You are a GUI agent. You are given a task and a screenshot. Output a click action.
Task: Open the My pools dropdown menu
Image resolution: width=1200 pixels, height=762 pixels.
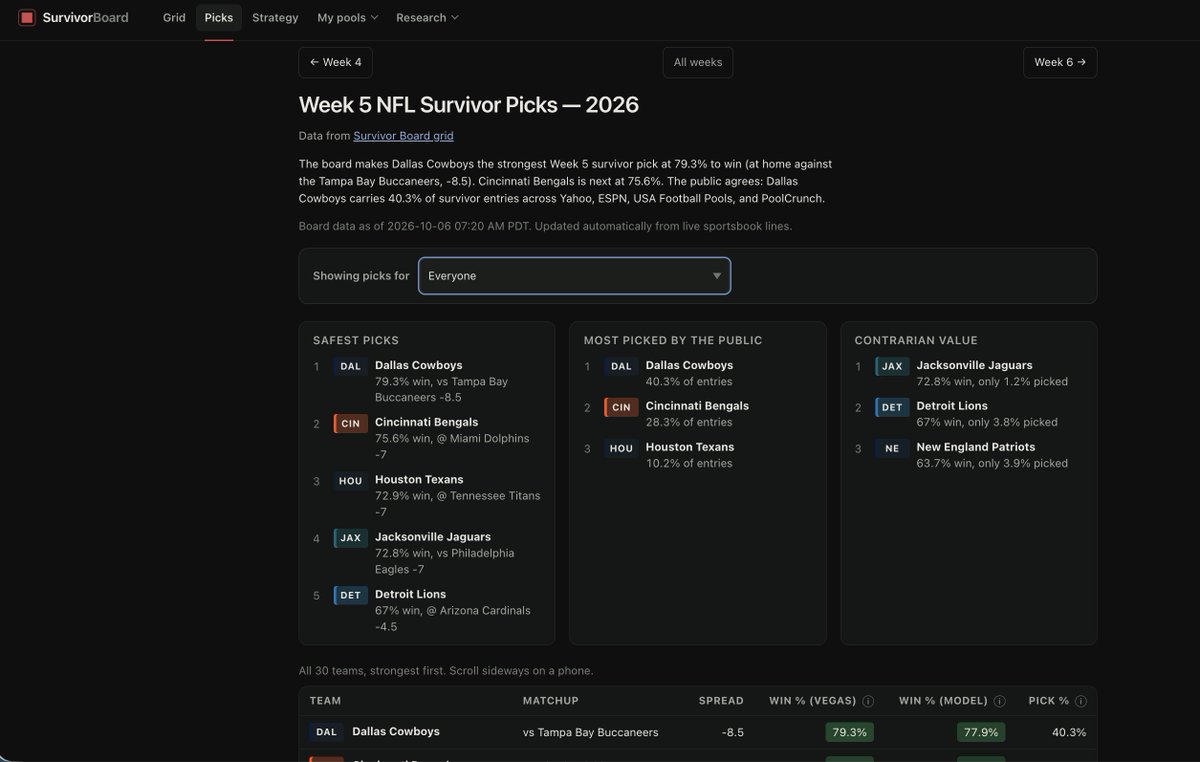(x=348, y=18)
